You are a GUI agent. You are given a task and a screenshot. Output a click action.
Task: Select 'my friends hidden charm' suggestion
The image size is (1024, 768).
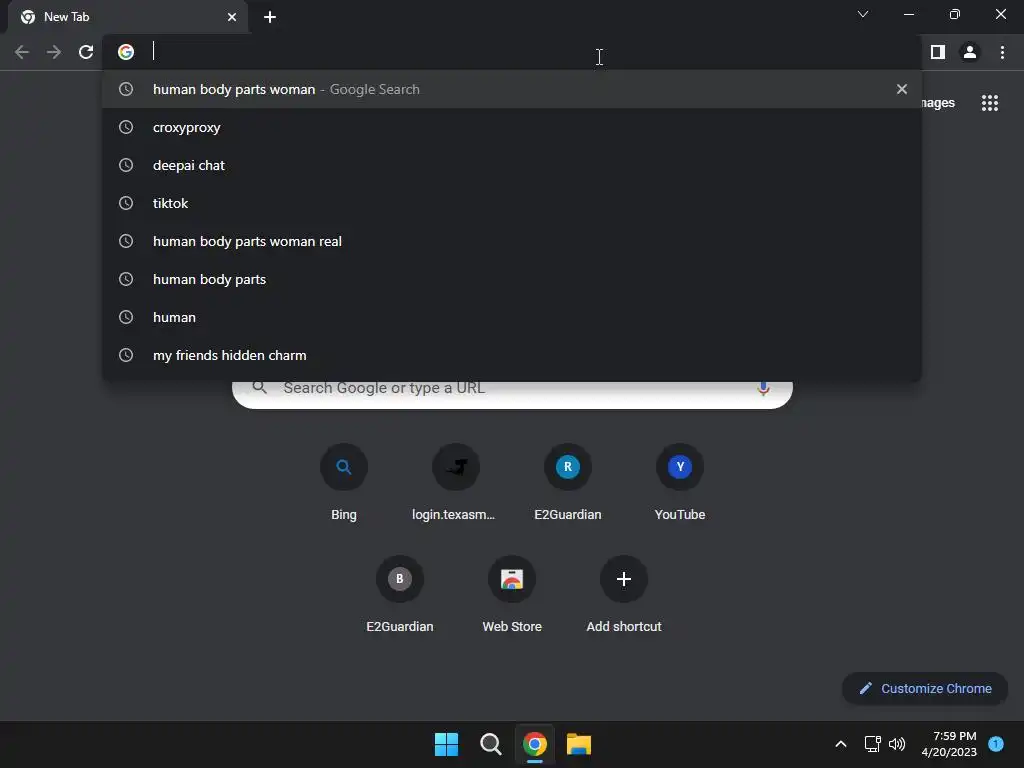pyautogui.click(x=511, y=355)
